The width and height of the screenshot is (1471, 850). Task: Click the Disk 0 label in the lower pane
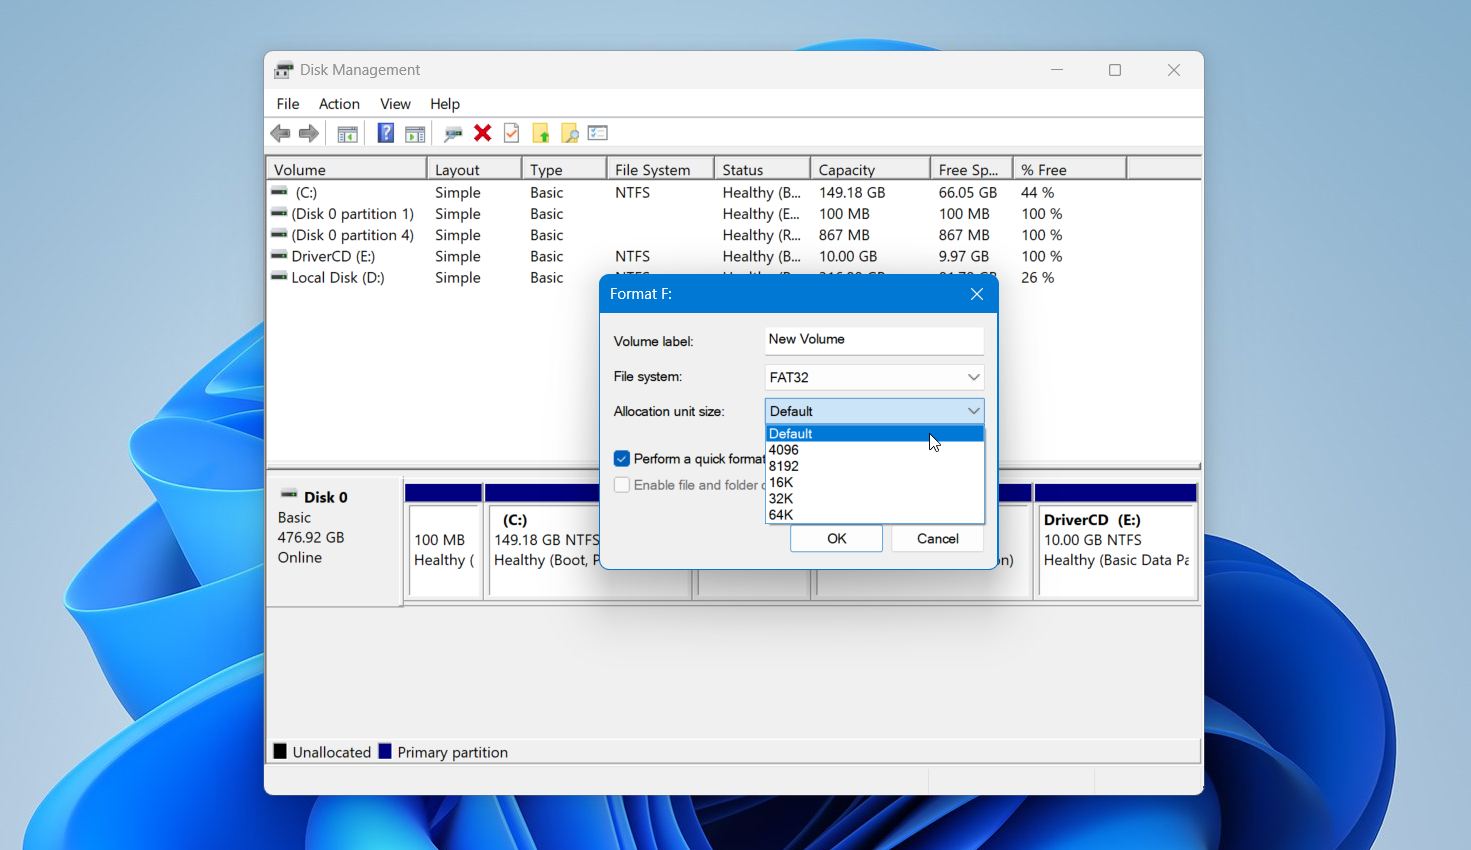coord(326,497)
